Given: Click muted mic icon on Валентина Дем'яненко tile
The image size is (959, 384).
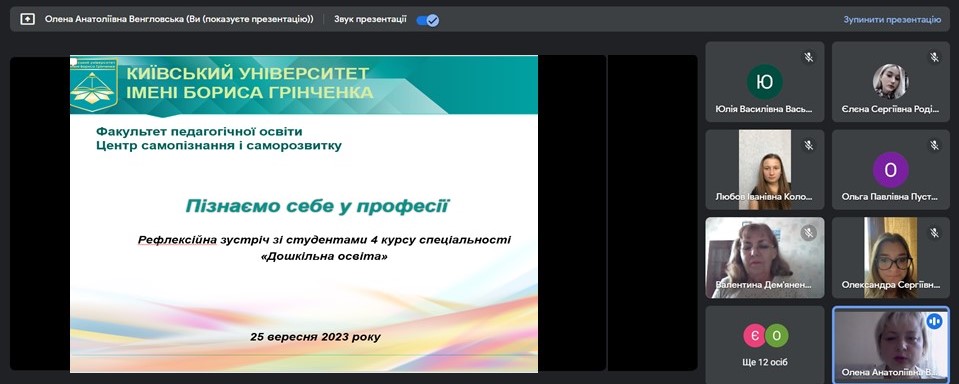Looking at the screenshot, I should tap(809, 233).
